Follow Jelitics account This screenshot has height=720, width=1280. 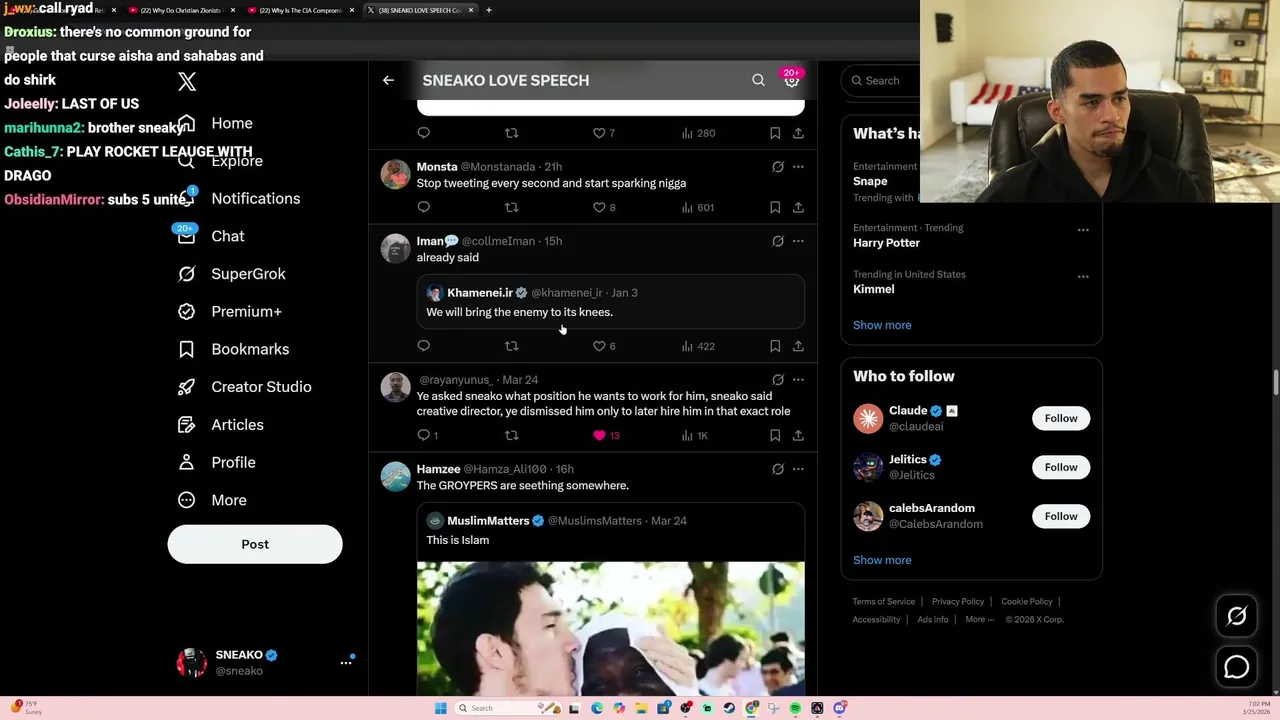pos(1061,467)
